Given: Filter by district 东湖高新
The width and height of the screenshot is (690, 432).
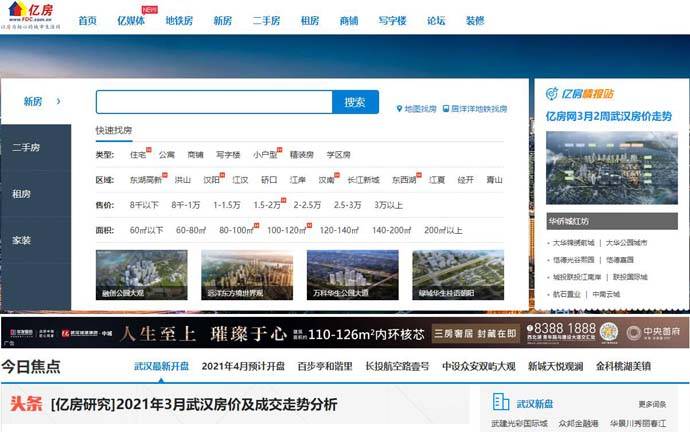Looking at the screenshot, I should (146, 180).
